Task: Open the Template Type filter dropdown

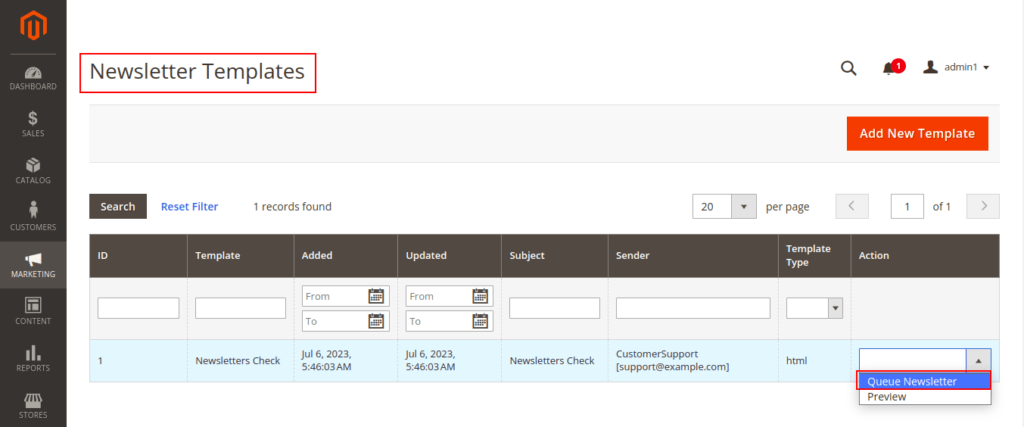Action: [835, 309]
